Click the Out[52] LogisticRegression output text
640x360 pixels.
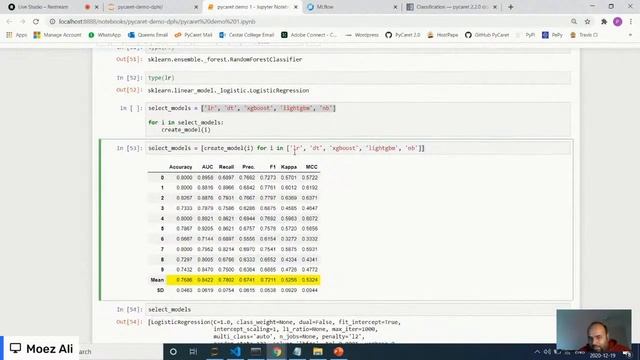point(228,90)
